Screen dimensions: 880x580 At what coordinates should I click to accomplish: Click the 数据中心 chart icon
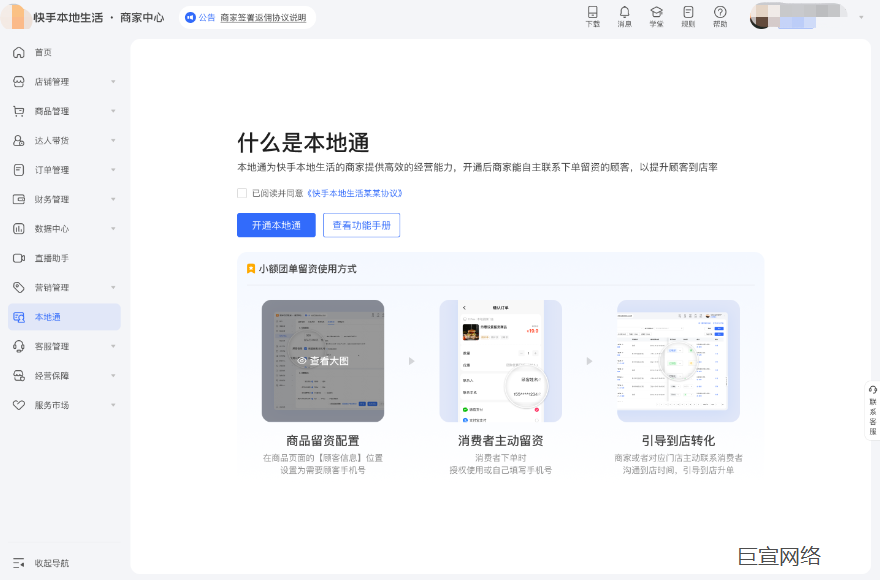19,229
